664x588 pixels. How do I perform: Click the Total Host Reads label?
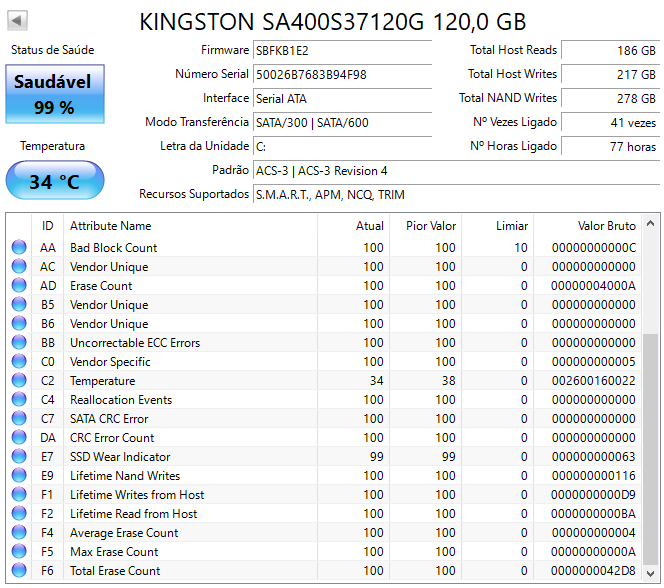pos(513,50)
